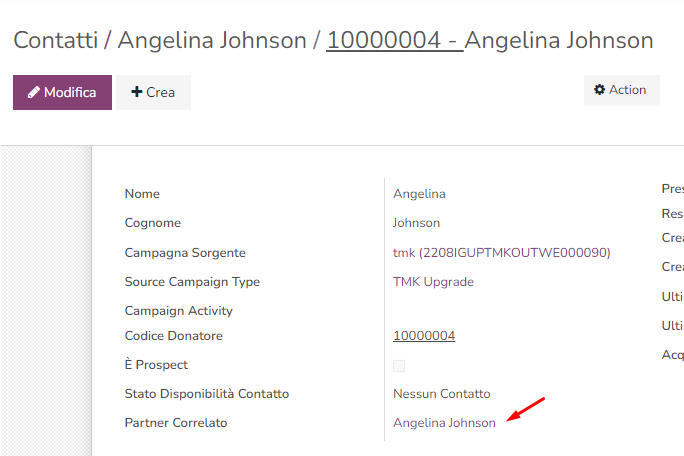Open Partner Correlato Angelina Johnson link
This screenshot has height=456, width=684.
pyautogui.click(x=444, y=423)
